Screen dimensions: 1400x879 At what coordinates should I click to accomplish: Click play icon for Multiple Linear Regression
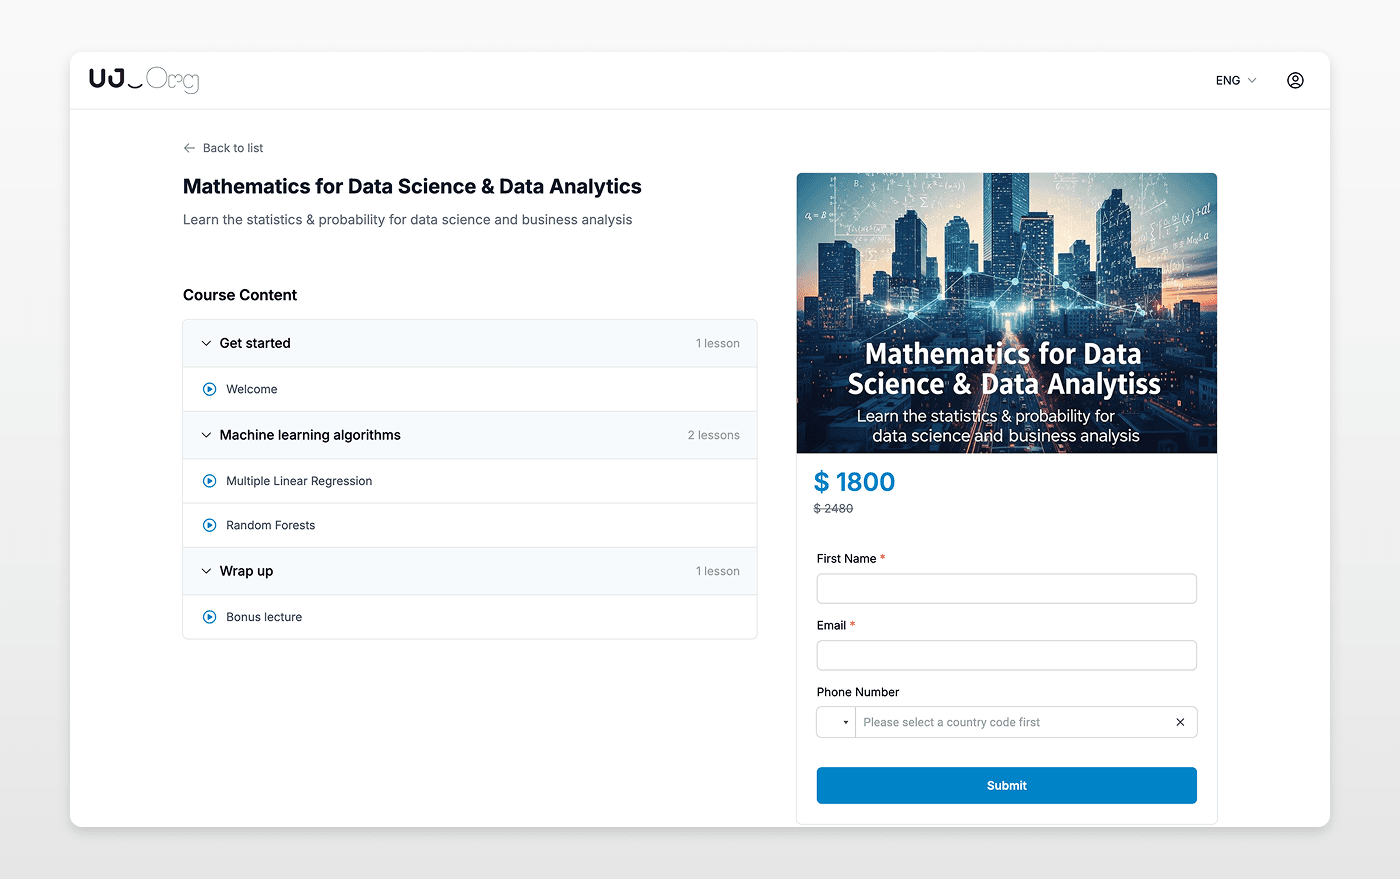pos(210,481)
